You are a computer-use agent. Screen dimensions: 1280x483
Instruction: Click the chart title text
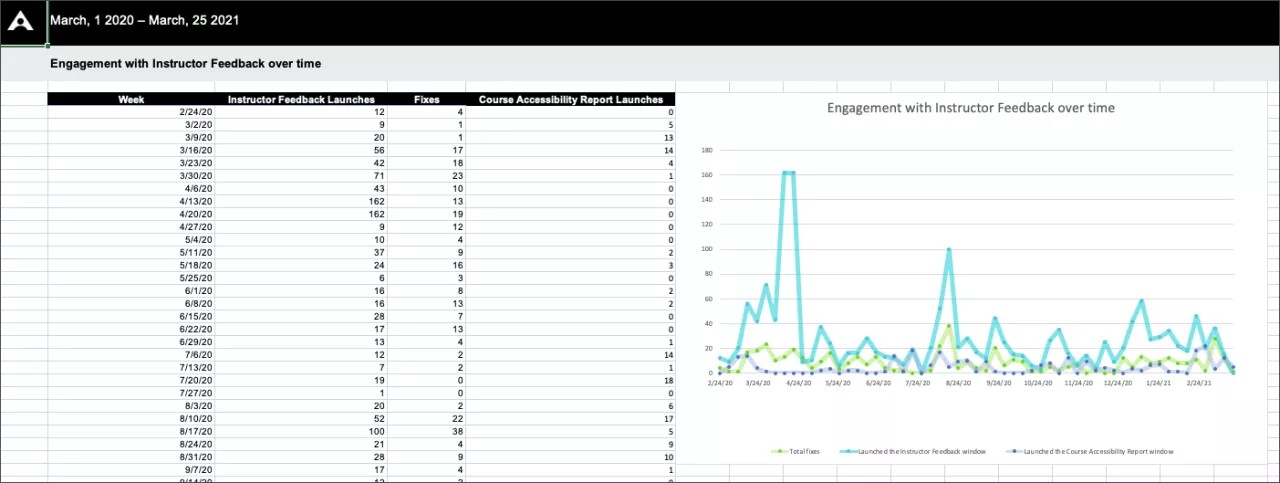click(x=970, y=108)
